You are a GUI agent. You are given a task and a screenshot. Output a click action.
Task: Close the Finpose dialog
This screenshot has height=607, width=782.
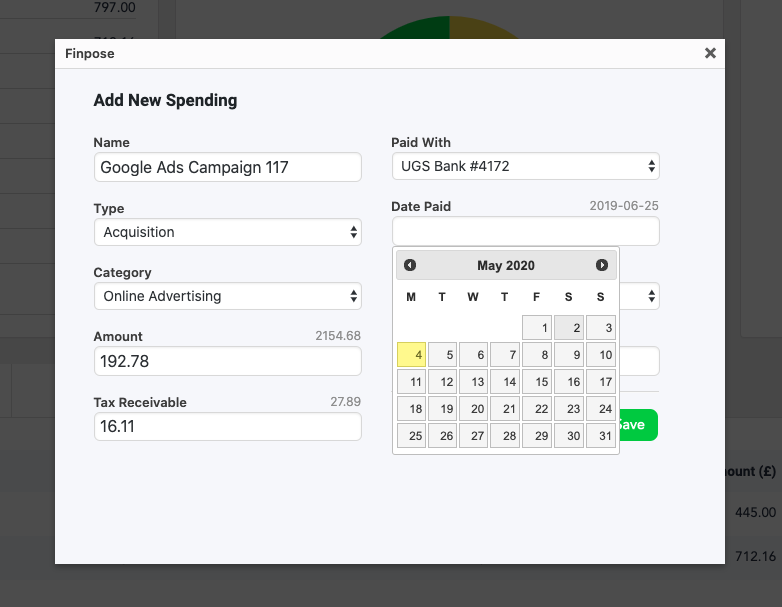click(710, 53)
